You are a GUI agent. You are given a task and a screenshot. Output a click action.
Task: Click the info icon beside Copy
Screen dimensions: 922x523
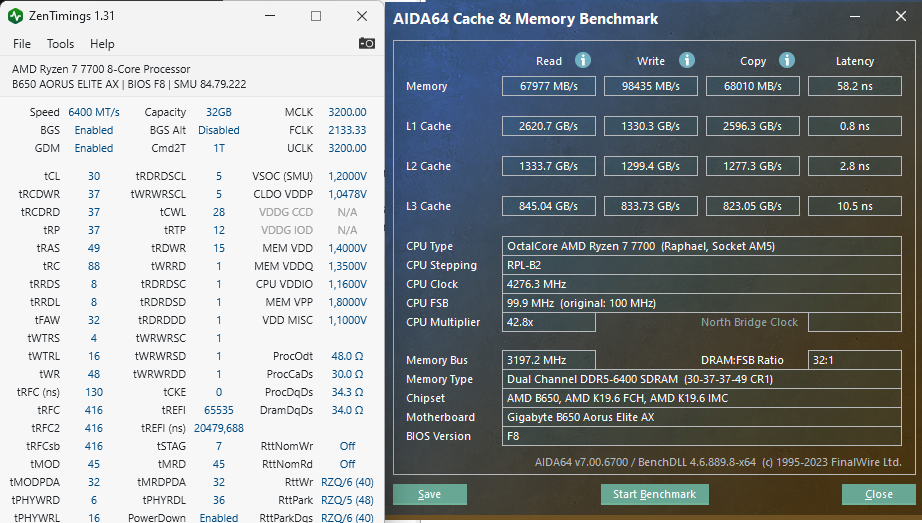(x=787, y=61)
